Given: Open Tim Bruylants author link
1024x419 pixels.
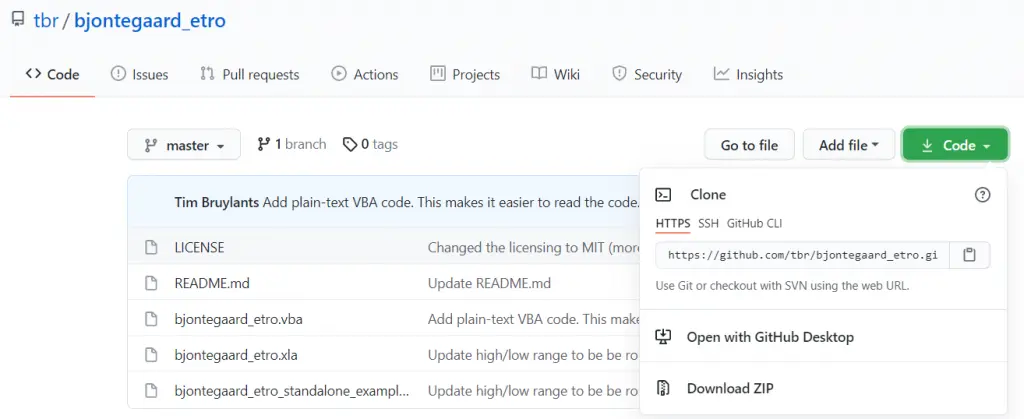Looking at the screenshot, I should click(x=217, y=202).
